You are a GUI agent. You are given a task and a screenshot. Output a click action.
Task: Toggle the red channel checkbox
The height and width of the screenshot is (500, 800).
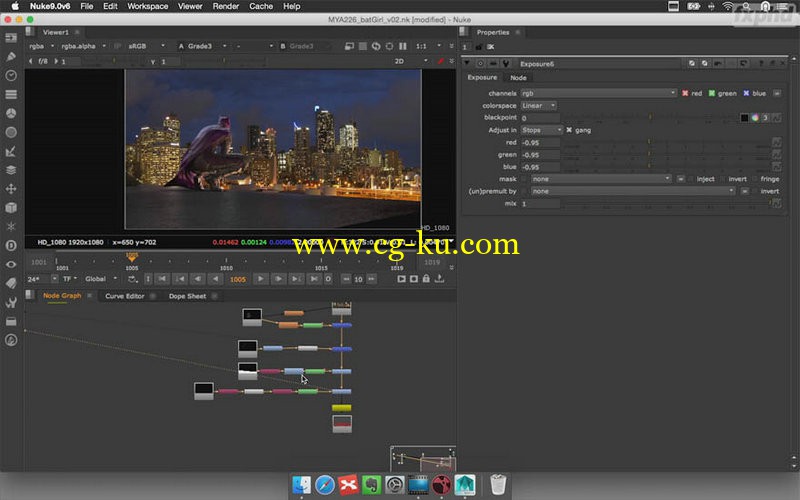click(685, 93)
